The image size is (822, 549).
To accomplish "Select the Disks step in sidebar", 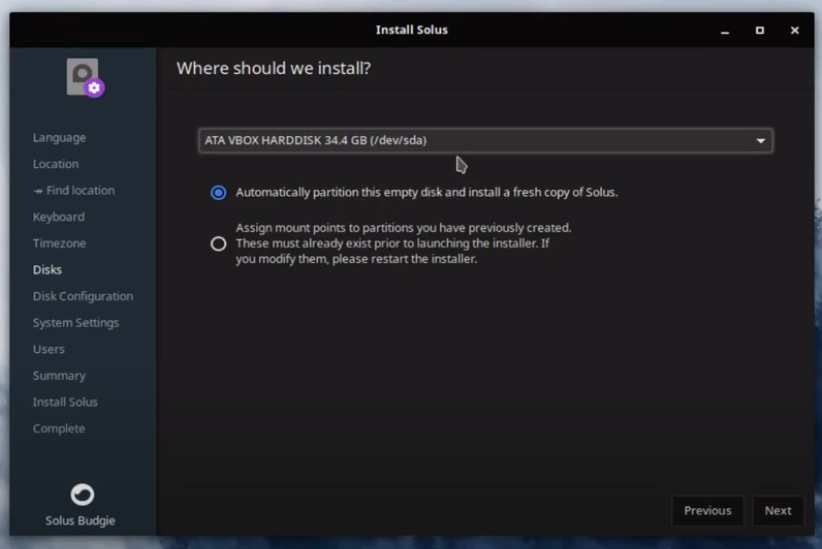I will pyautogui.click(x=47, y=270).
